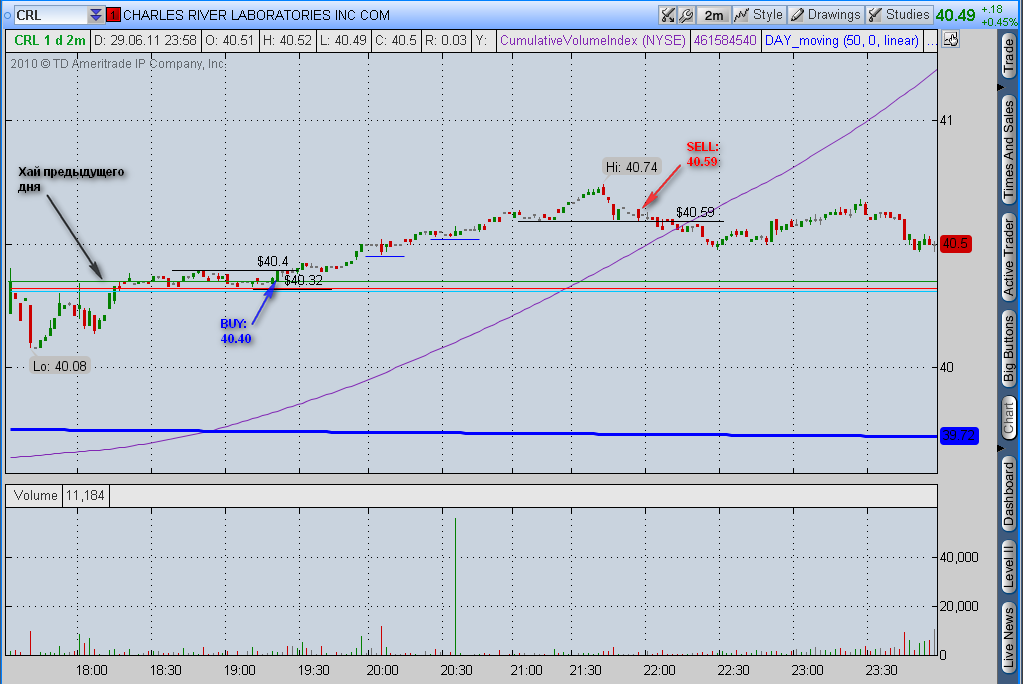Open the Active Trader tab
Image resolution: width=1023 pixels, height=684 pixels.
tap(1009, 258)
